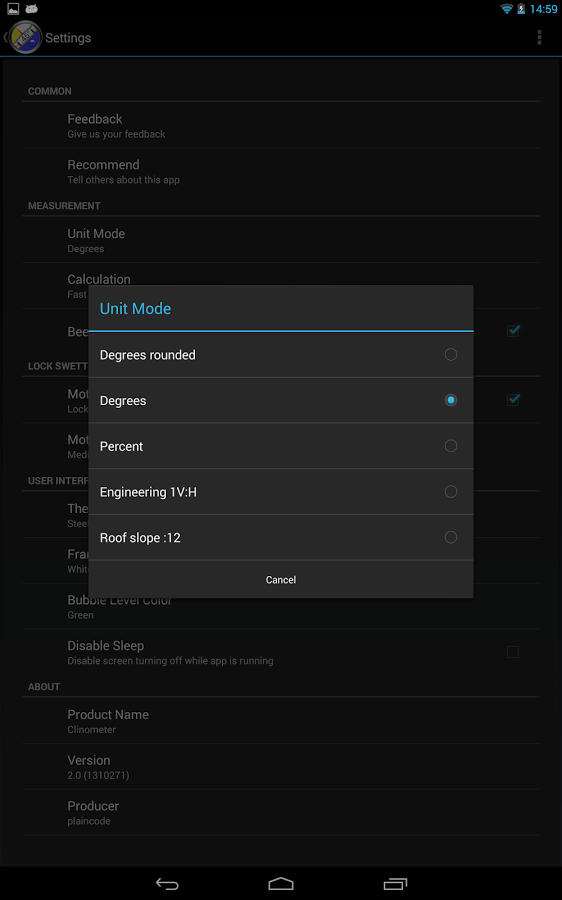
Task: Select the Degrees rounded radio button
Action: pyautogui.click(x=451, y=355)
